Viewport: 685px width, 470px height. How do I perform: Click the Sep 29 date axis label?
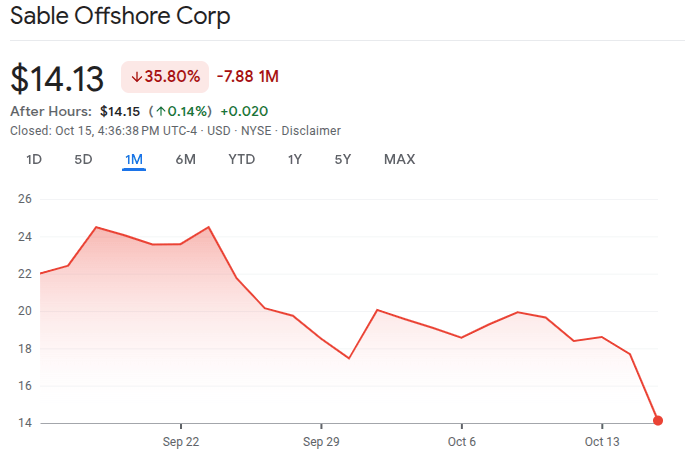point(321,441)
